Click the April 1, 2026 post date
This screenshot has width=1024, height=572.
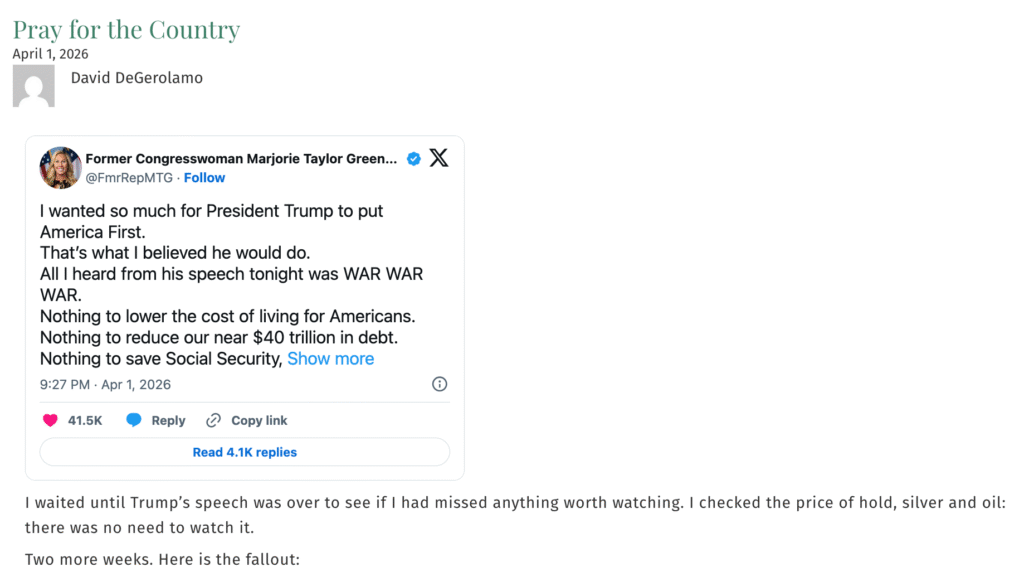[50, 54]
